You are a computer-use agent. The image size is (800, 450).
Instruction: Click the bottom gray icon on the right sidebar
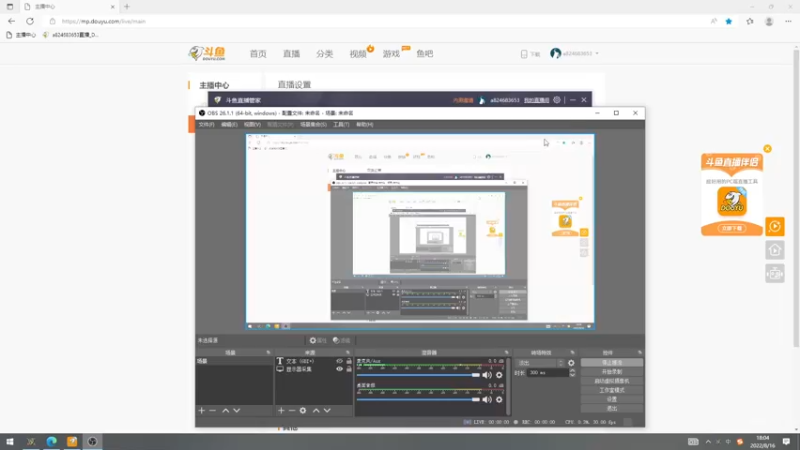775,274
